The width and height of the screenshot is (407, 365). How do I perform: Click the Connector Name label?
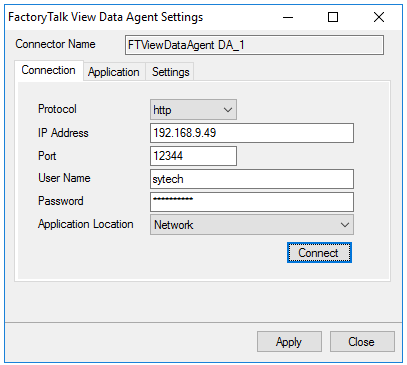point(55,44)
